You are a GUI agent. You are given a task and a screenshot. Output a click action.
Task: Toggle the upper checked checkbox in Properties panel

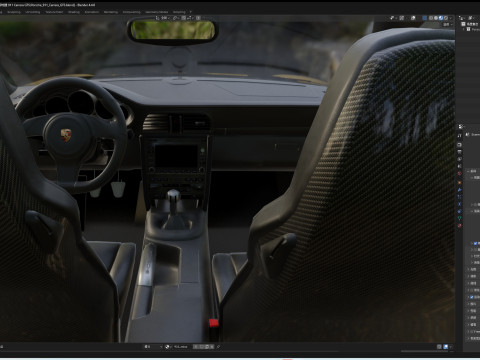click(x=475, y=243)
